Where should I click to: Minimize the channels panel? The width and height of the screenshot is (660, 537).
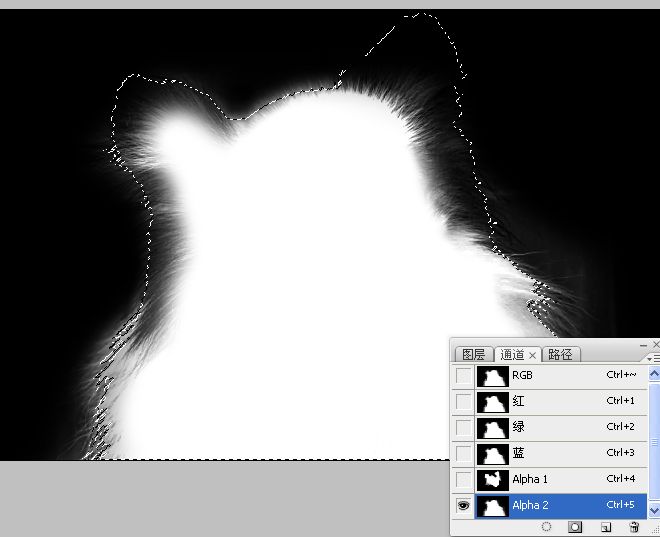(644, 344)
